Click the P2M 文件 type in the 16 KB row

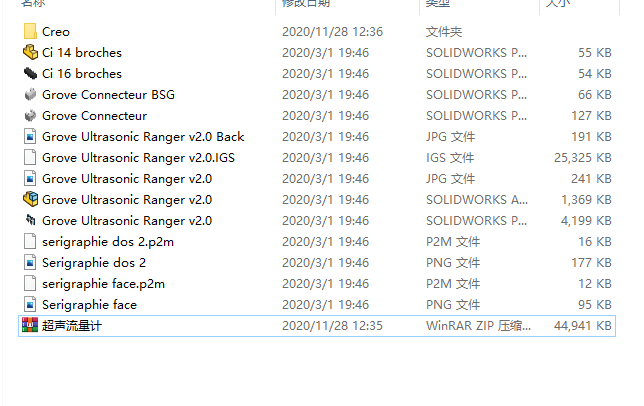click(453, 241)
